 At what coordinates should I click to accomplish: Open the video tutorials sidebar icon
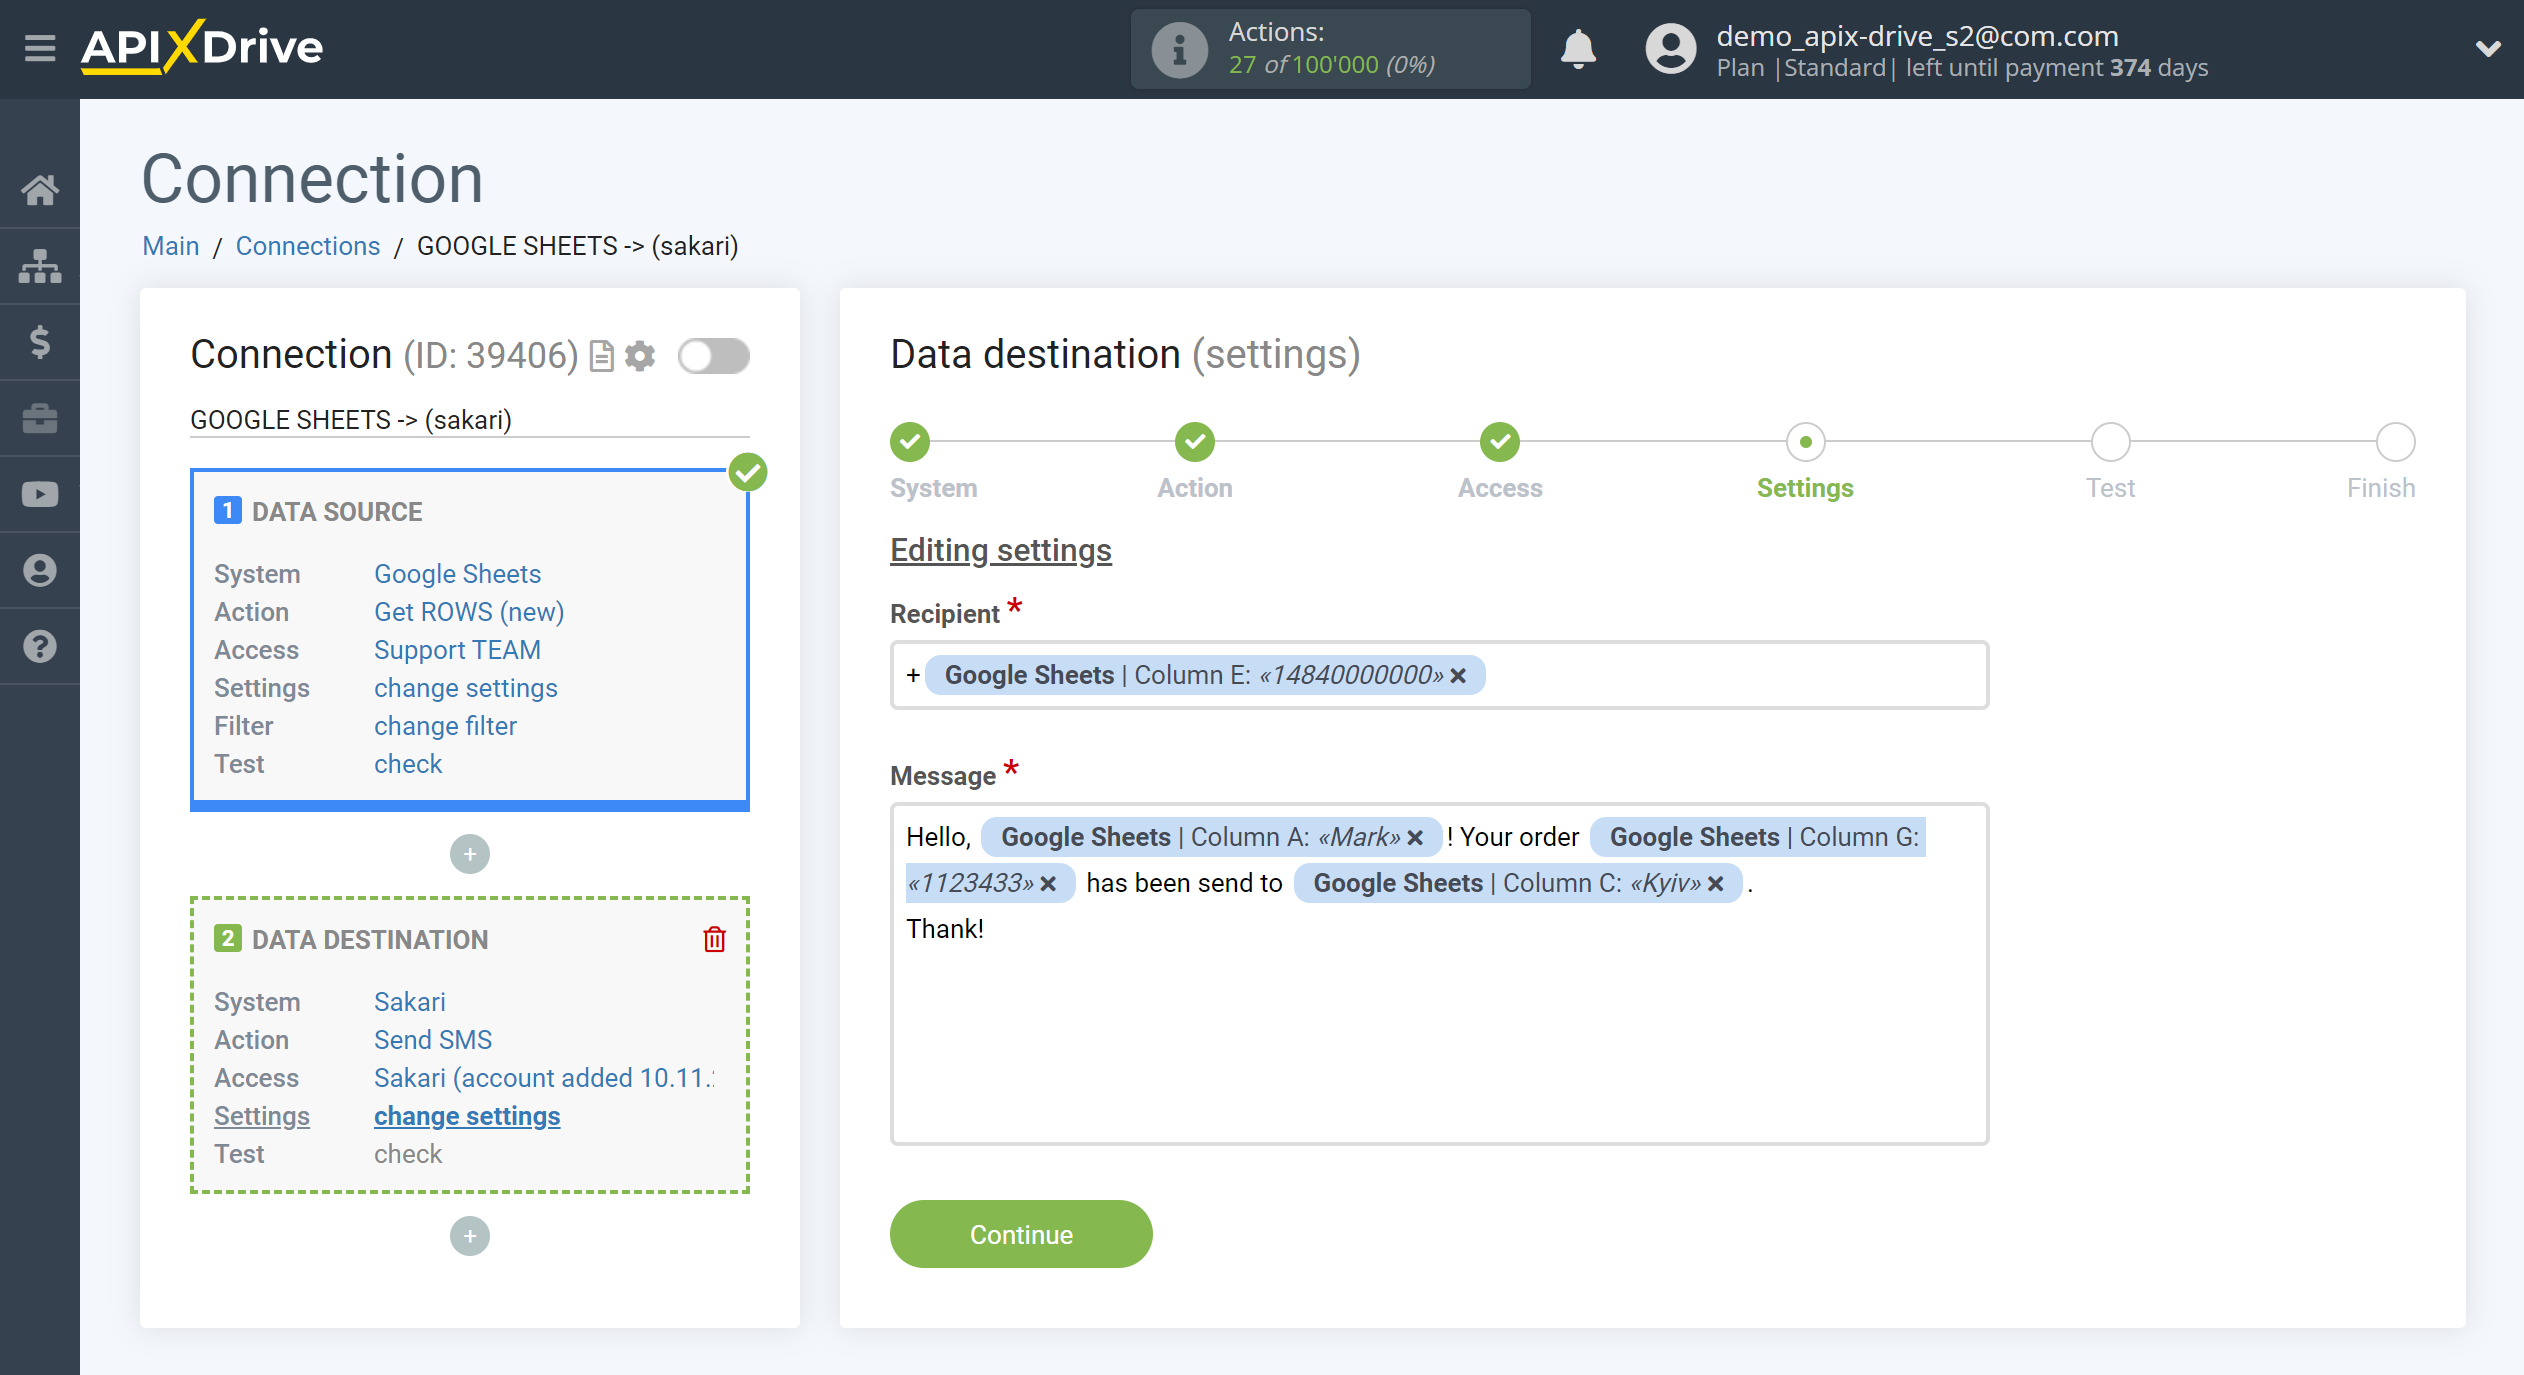[x=40, y=494]
